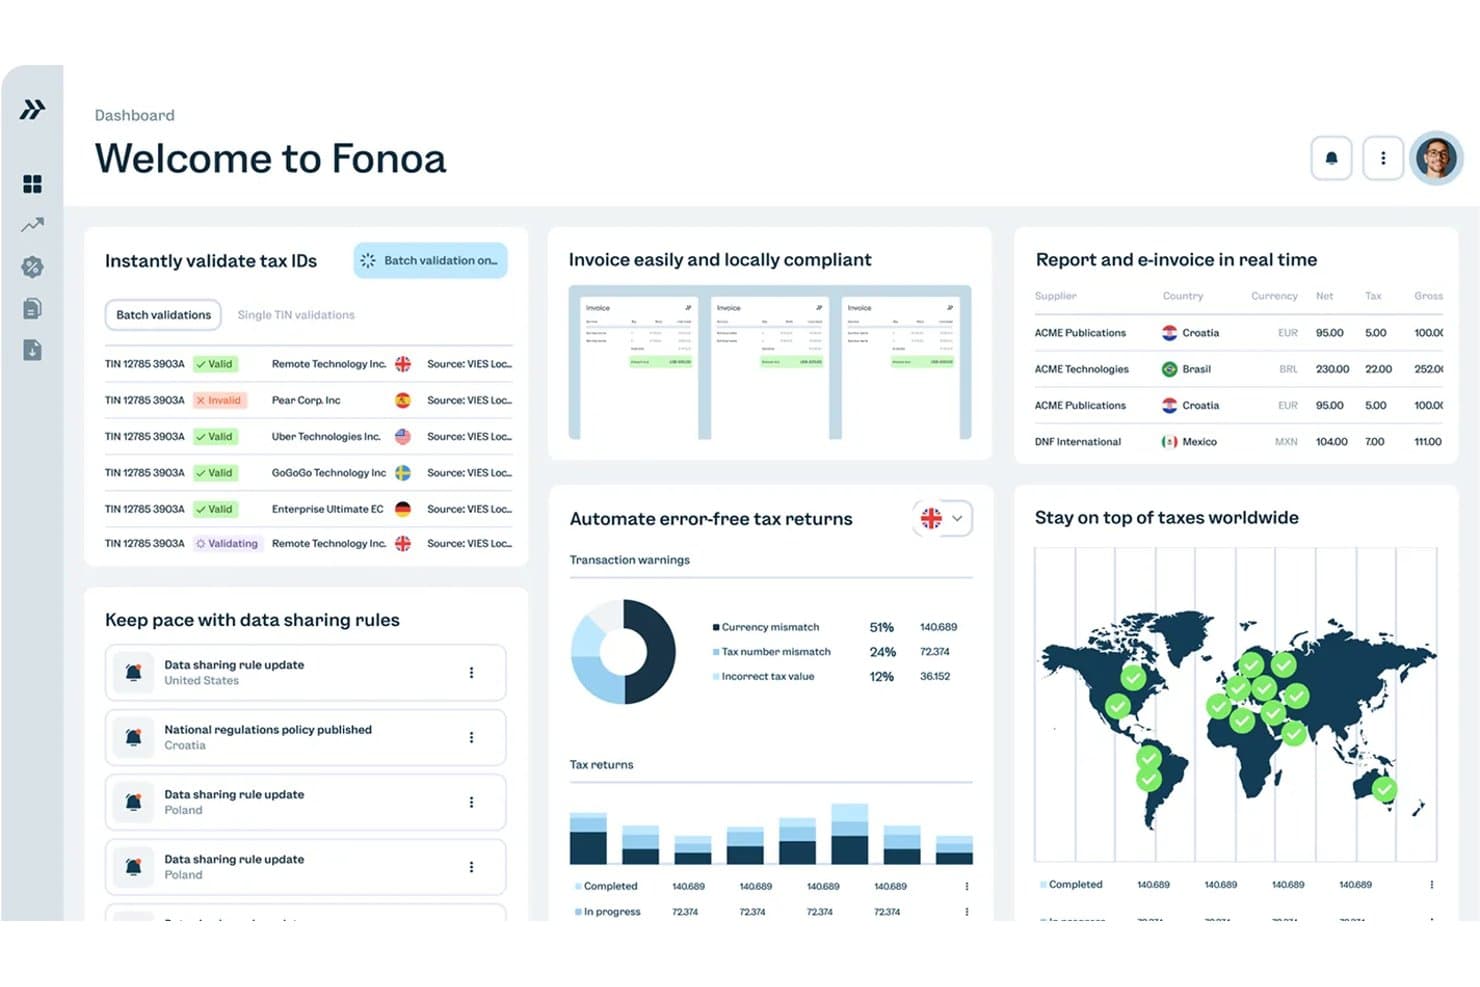Select the percent badge icon in sidebar
The height and width of the screenshot is (987, 1480).
(x=32, y=267)
